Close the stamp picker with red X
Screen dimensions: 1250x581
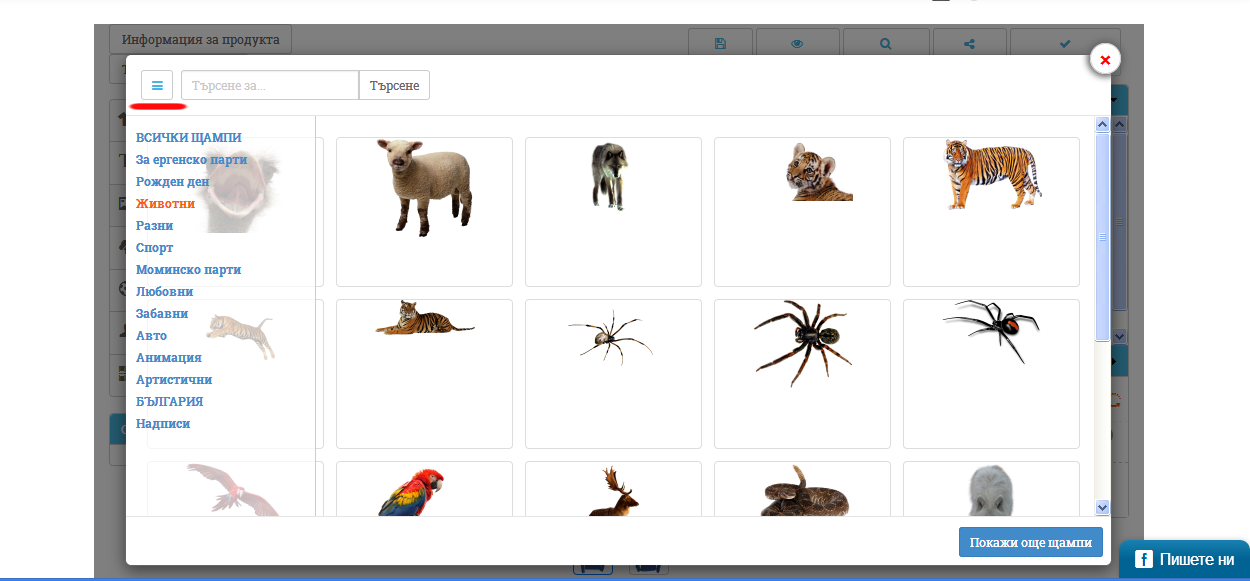(1104, 60)
